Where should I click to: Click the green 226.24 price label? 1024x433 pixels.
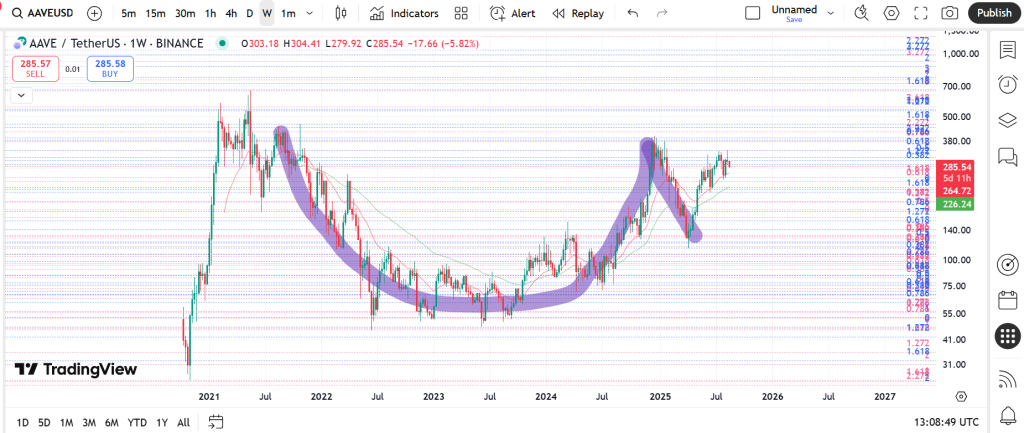pyautogui.click(x=955, y=204)
